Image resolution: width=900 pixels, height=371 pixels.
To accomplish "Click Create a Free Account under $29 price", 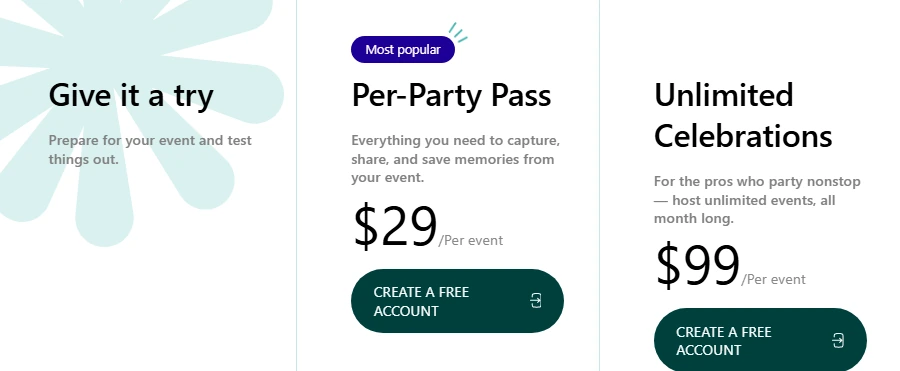I will (457, 301).
